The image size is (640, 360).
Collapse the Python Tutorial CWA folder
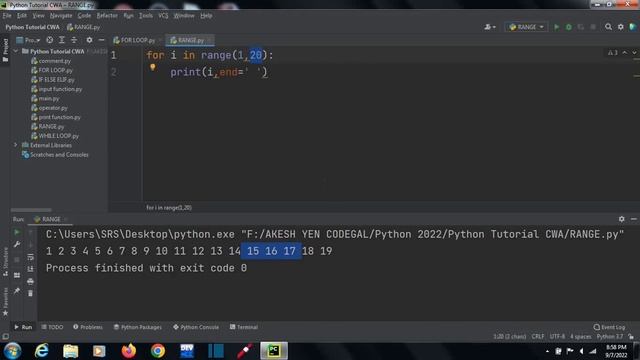(x=16, y=51)
